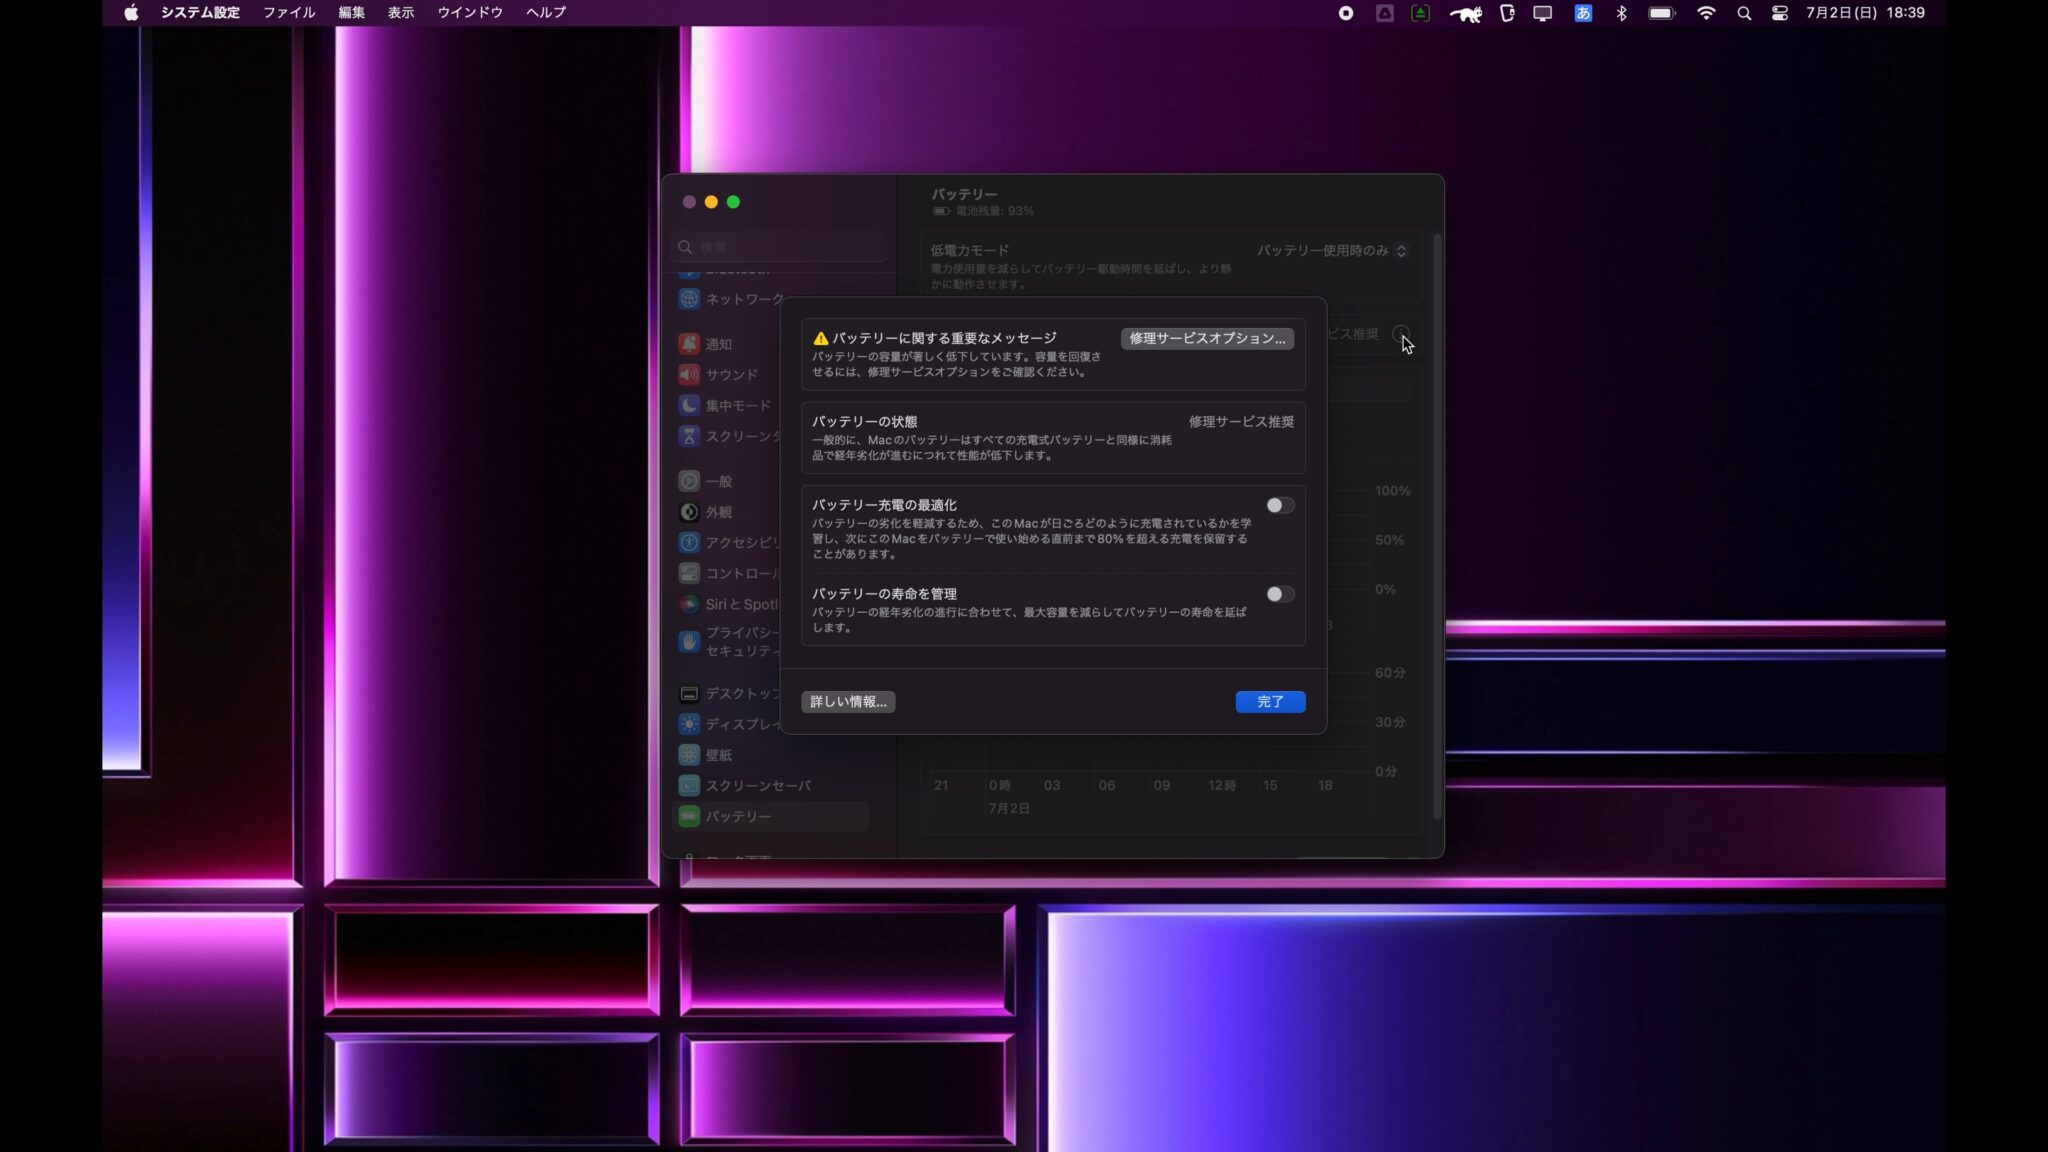Select the 集中モード moon icon
This screenshot has width=2048, height=1152.
click(x=690, y=405)
